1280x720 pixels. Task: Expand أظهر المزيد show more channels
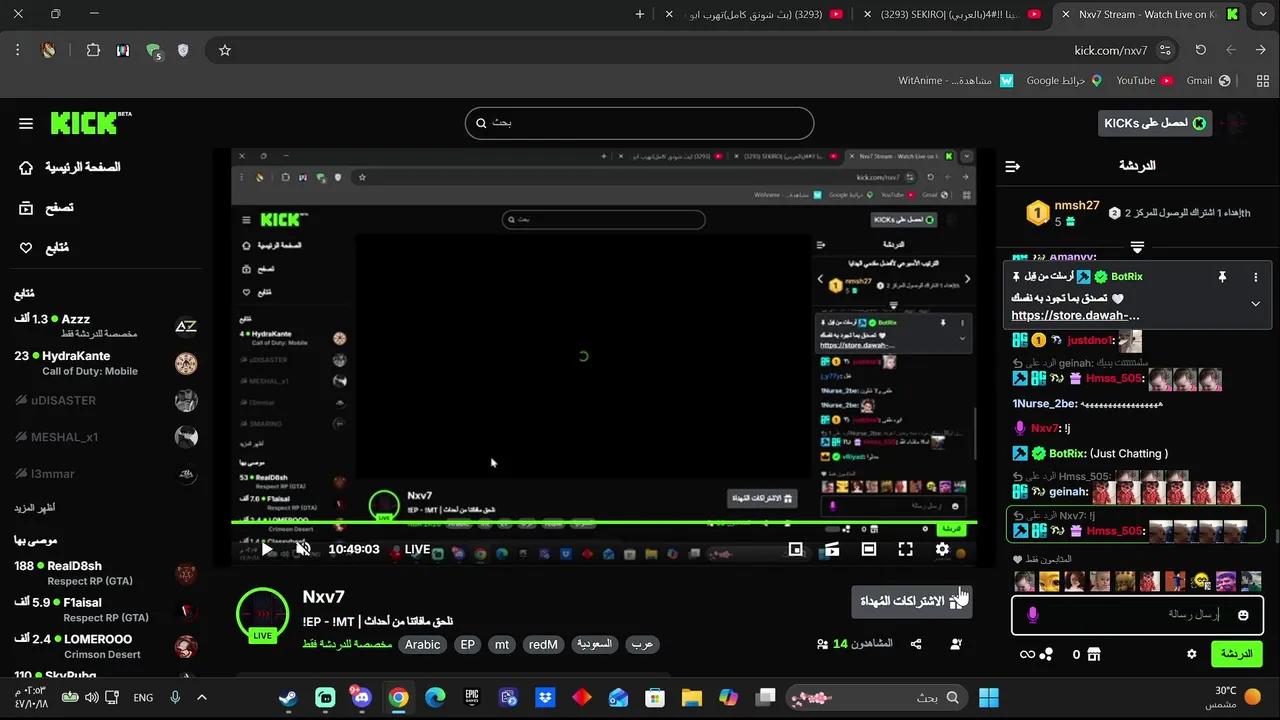pos(35,508)
